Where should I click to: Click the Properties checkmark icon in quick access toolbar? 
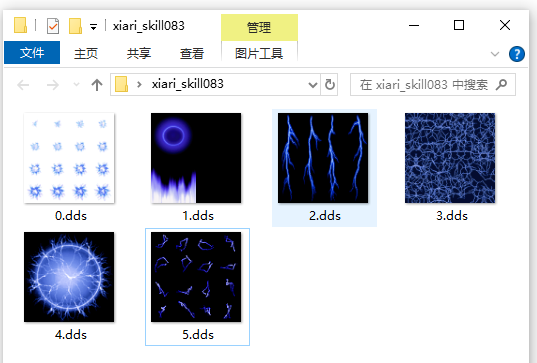pyautogui.click(x=53, y=26)
